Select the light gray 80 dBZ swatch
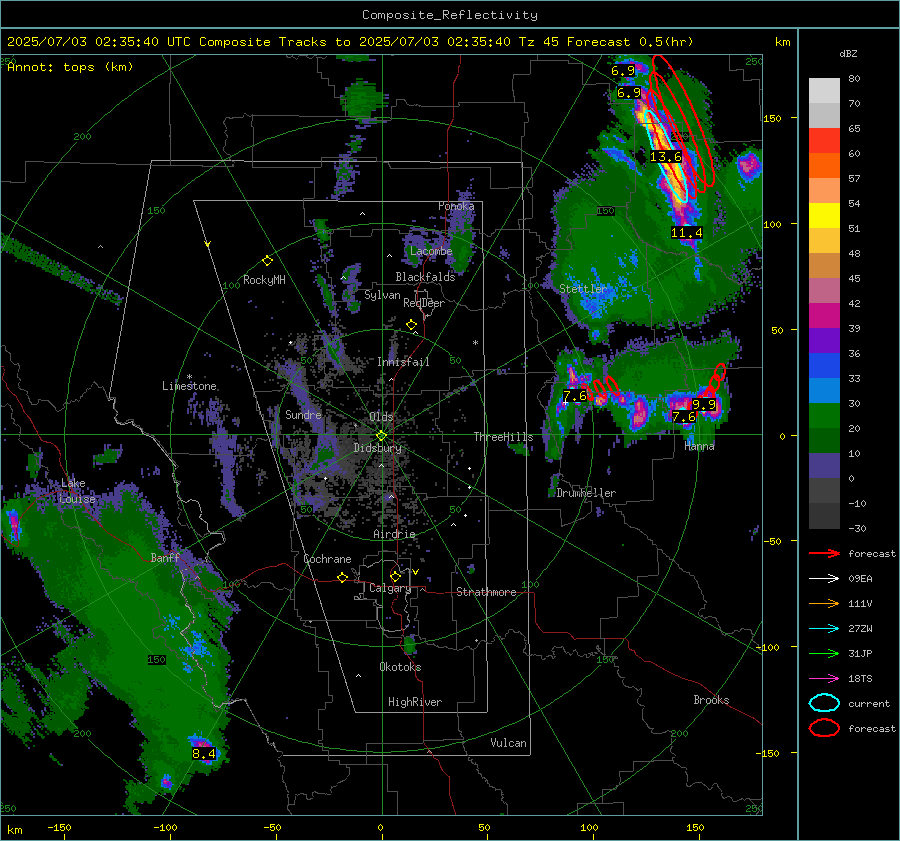900x841 pixels. tap(824, 91)
